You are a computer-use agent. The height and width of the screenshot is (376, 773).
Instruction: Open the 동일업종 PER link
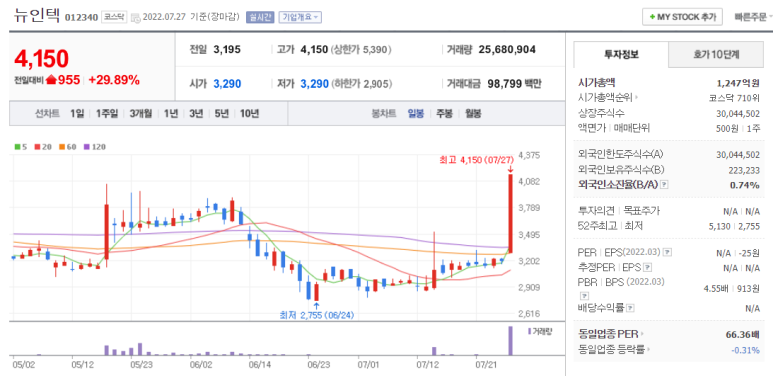coord(611,335)
